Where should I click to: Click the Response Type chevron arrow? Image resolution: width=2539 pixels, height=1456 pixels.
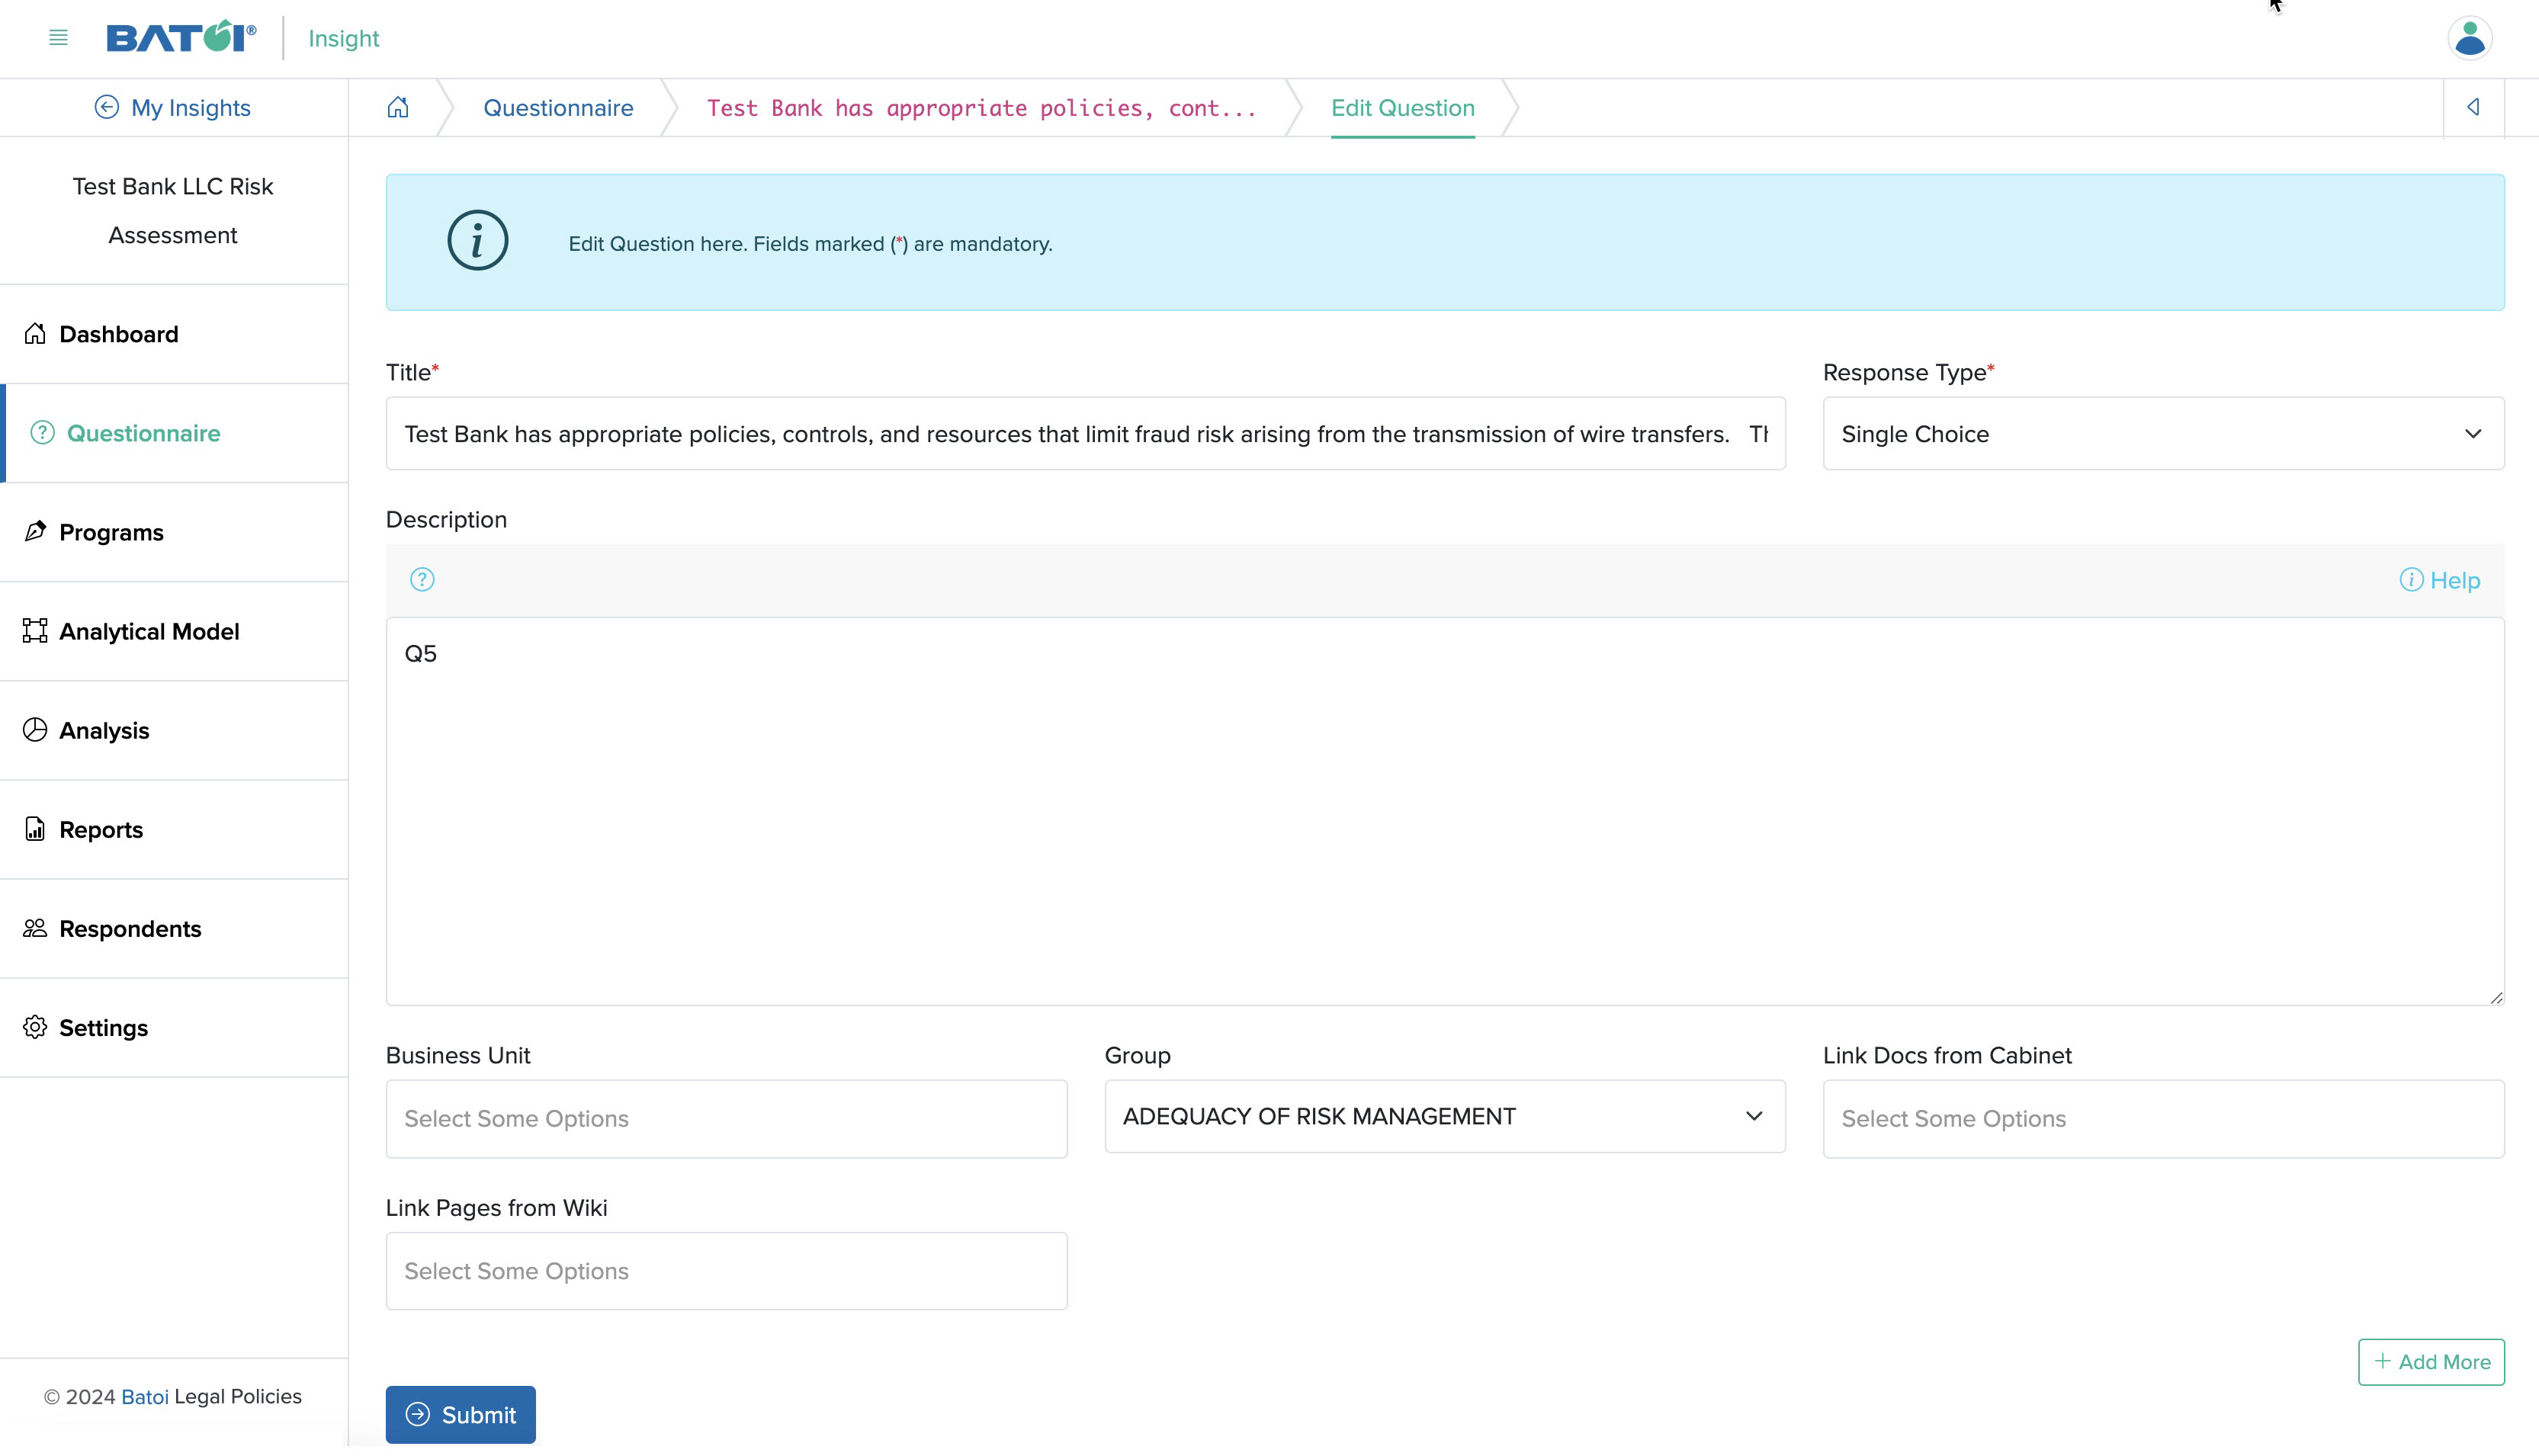2472,434
